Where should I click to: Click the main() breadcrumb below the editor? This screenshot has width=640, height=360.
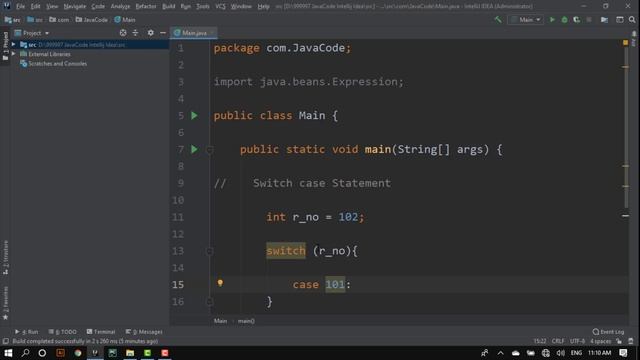point(246,321)
